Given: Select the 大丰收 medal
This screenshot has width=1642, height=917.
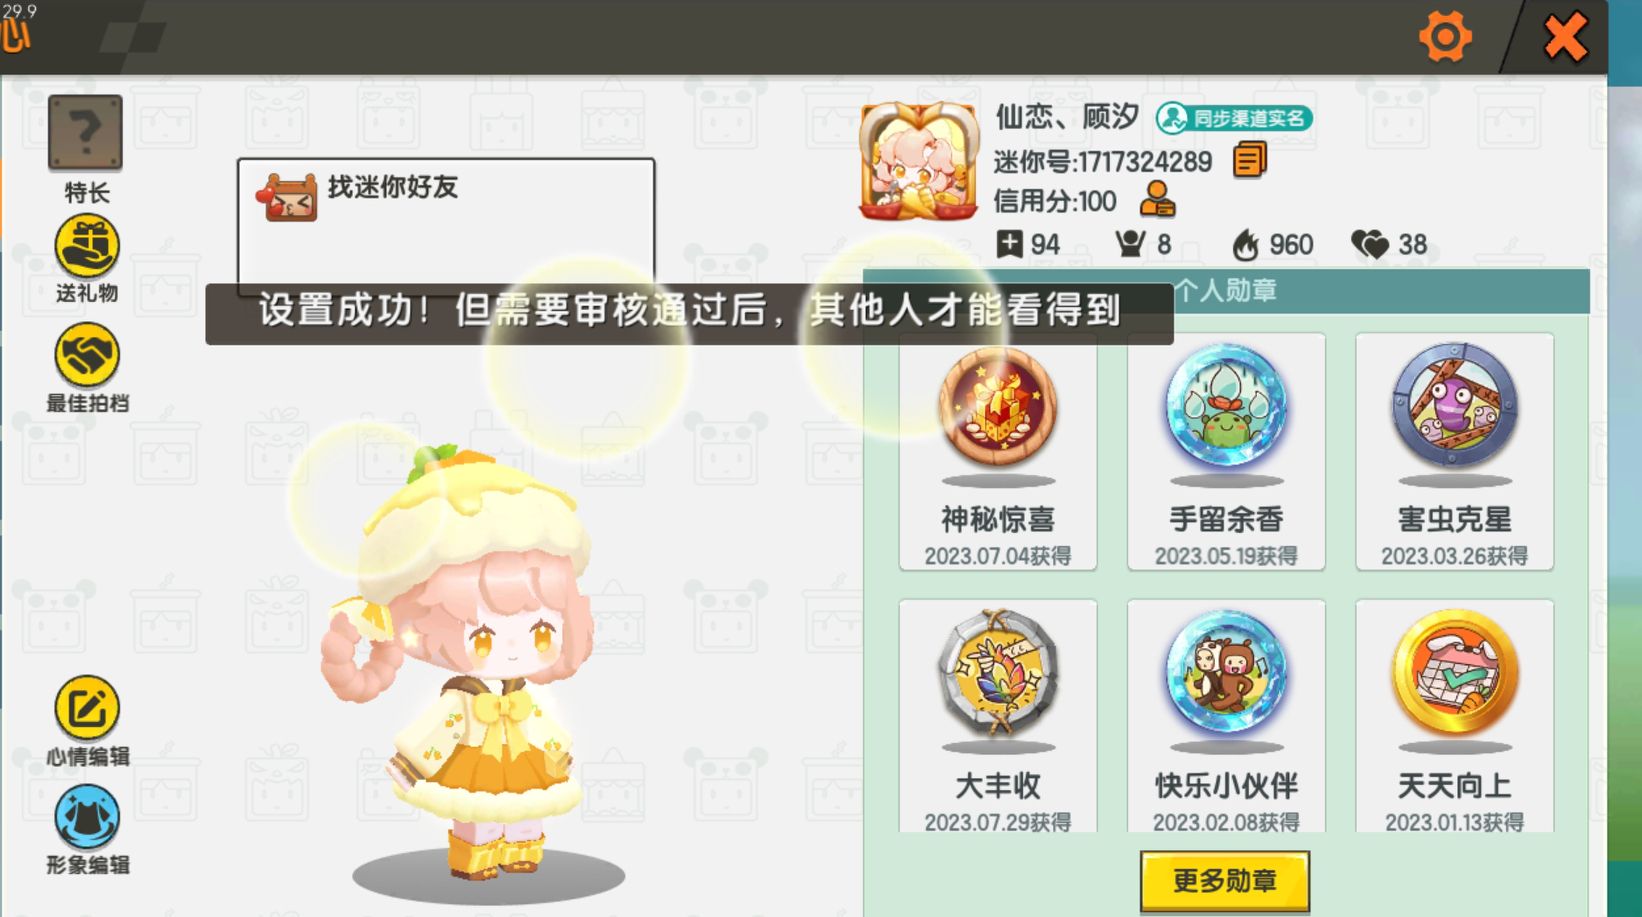Looking at the screenshot, I should [998, 716].
